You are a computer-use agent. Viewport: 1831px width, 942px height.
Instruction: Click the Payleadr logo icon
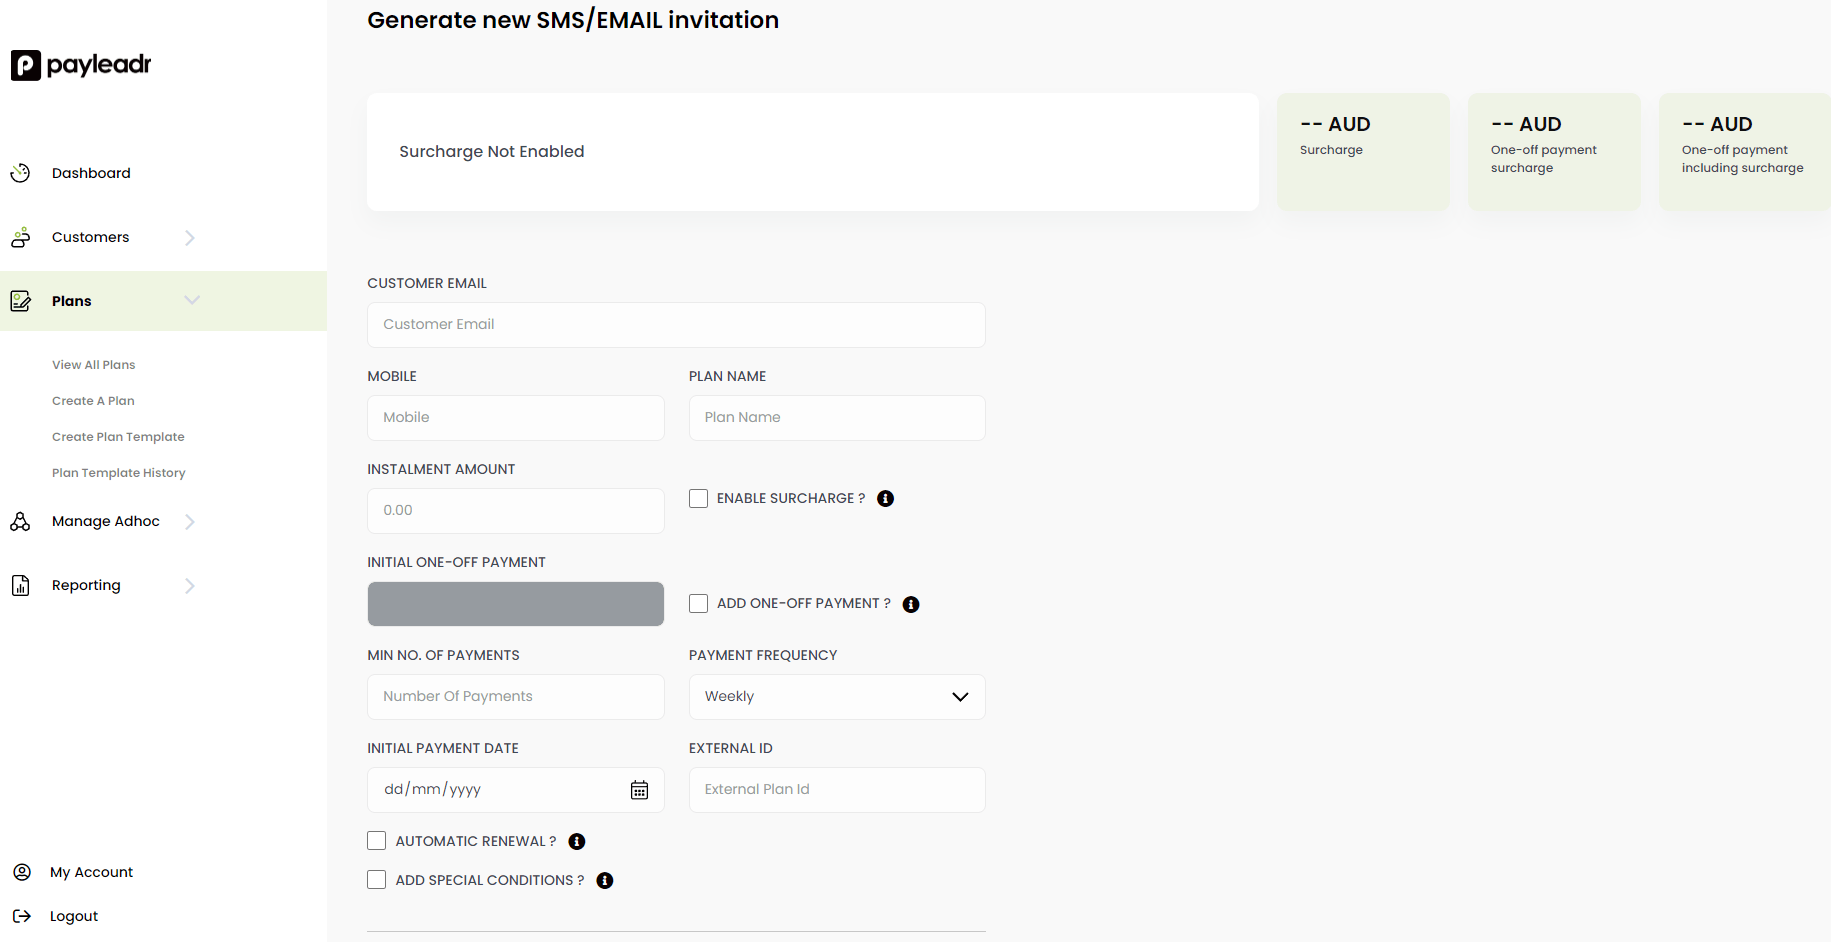(x=26, y=65)
